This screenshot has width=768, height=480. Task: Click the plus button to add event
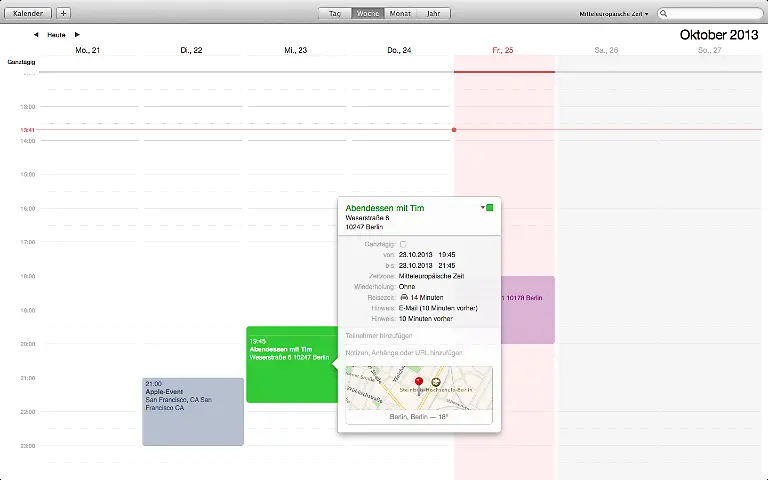[63, 13]
